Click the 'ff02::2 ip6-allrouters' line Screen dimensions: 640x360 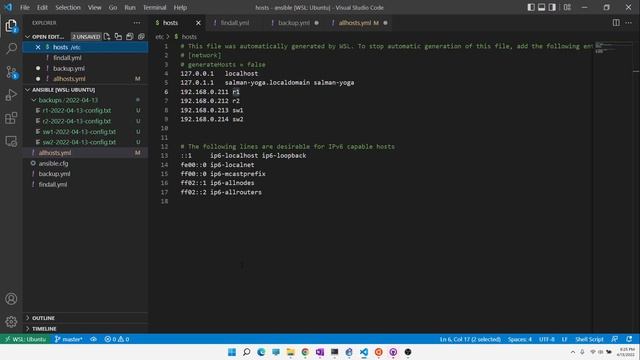tap(221, 192)
